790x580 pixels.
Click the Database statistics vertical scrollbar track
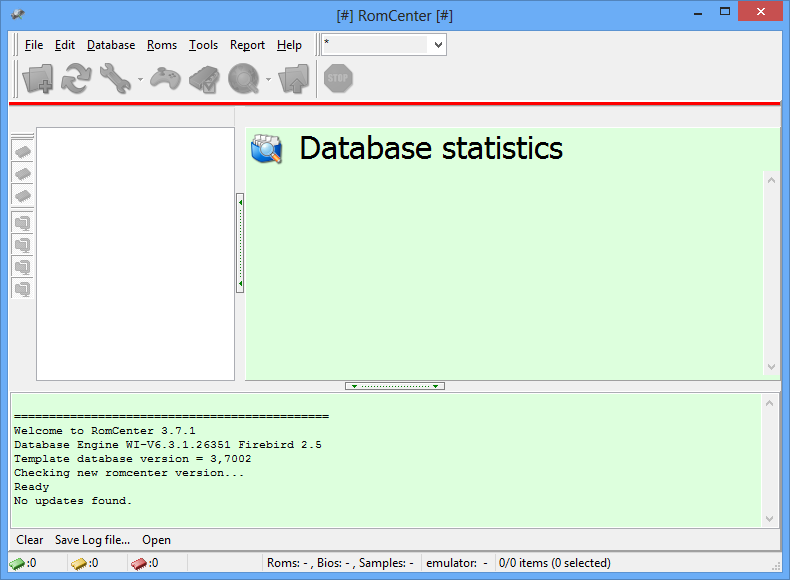tap(770, 270)
